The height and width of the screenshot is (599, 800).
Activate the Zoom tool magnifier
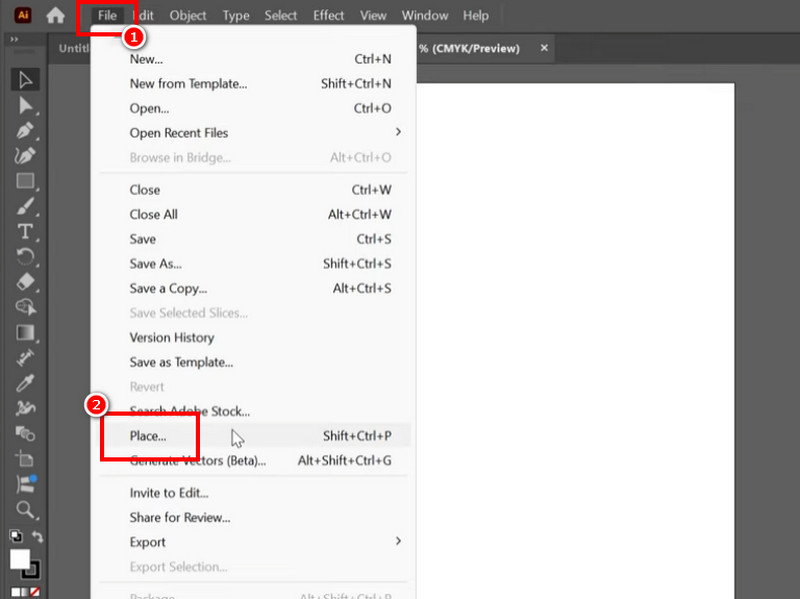coord(26,510)
